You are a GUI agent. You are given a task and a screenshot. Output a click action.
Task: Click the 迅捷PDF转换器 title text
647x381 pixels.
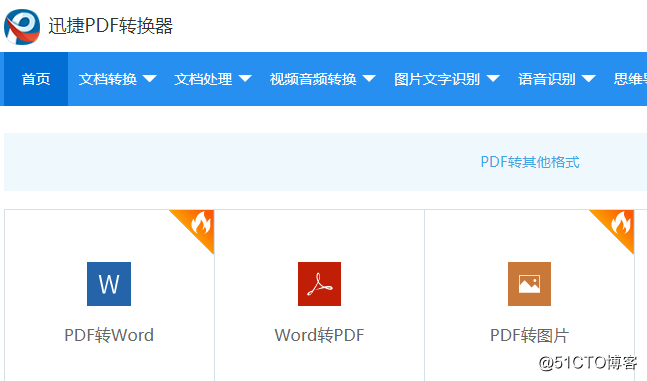111,26
